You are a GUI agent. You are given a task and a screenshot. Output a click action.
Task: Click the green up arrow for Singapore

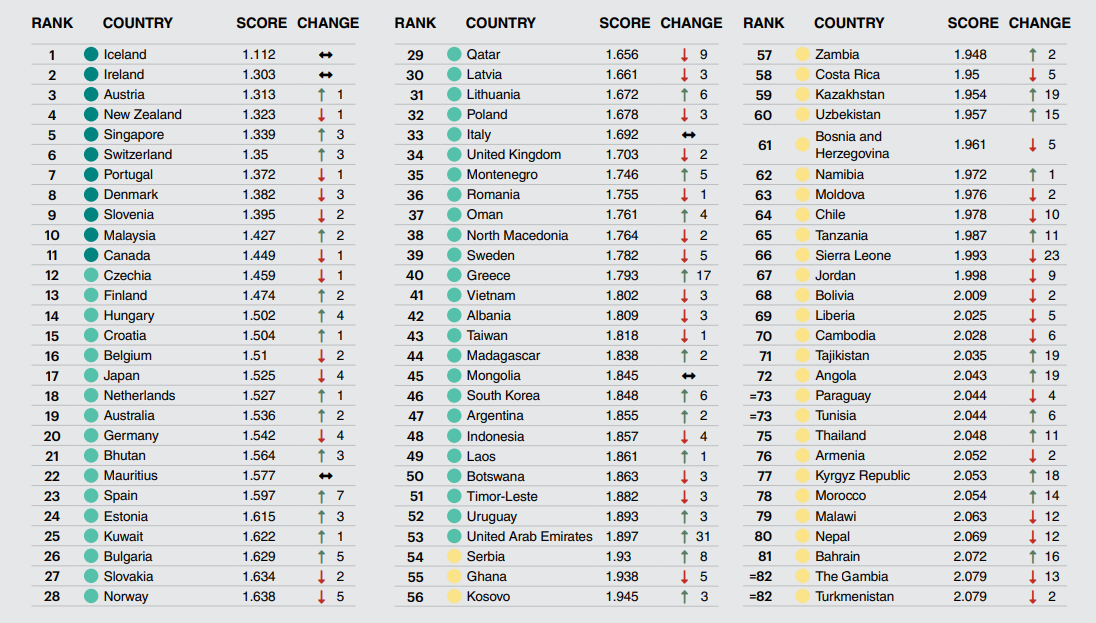pos(322,134)
